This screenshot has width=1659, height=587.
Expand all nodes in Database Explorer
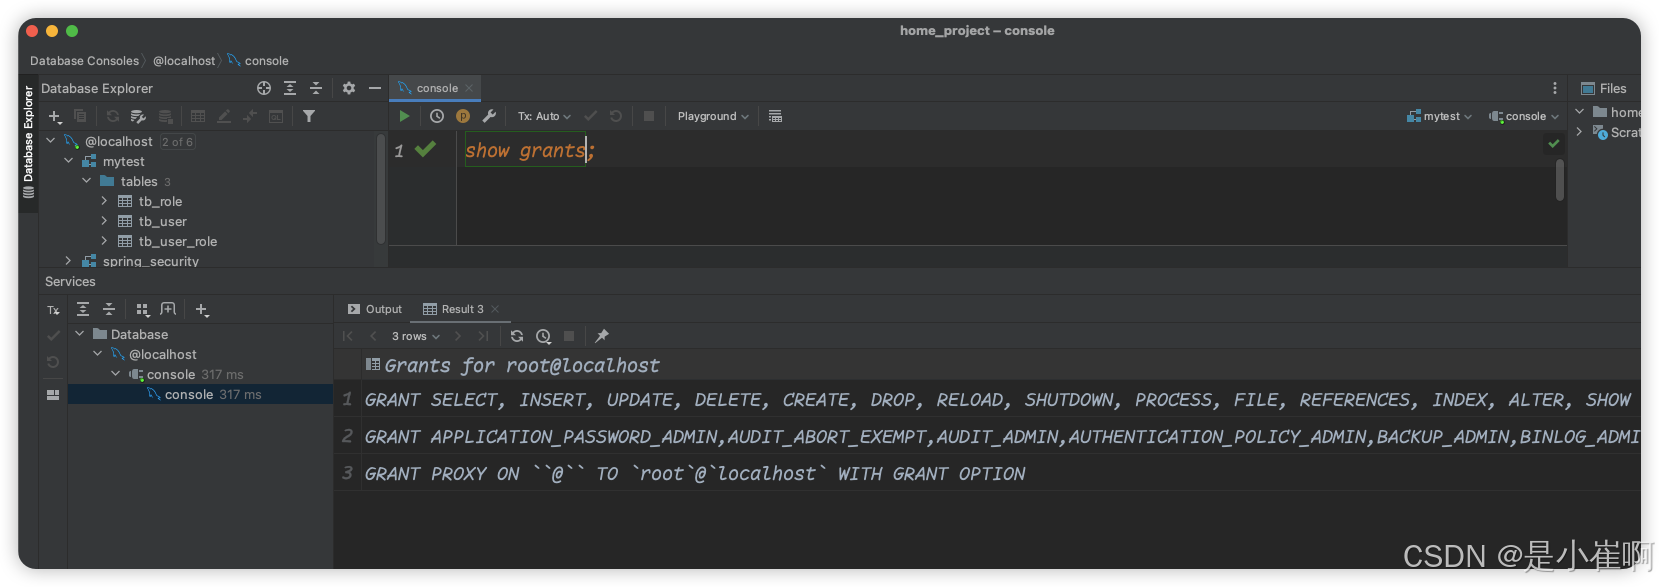click(x=290, y=88)
